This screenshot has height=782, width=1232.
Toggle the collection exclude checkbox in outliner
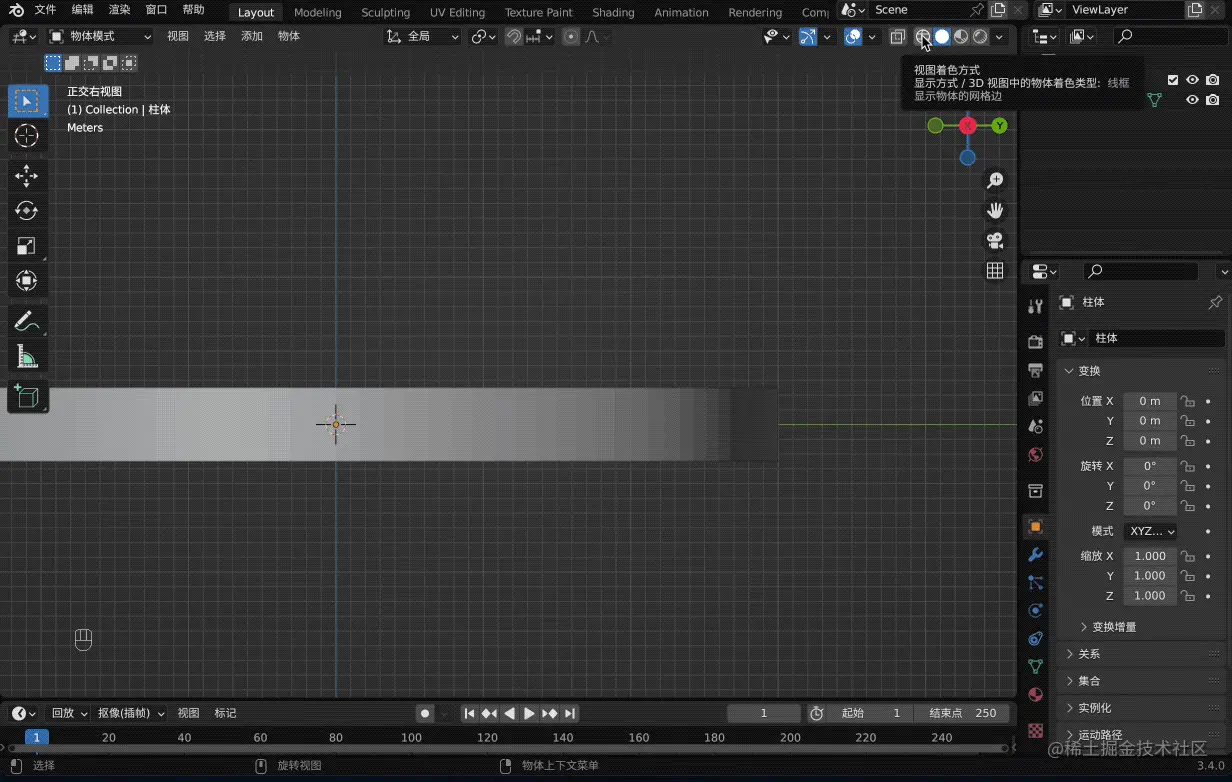click(x=1173, y=80)
